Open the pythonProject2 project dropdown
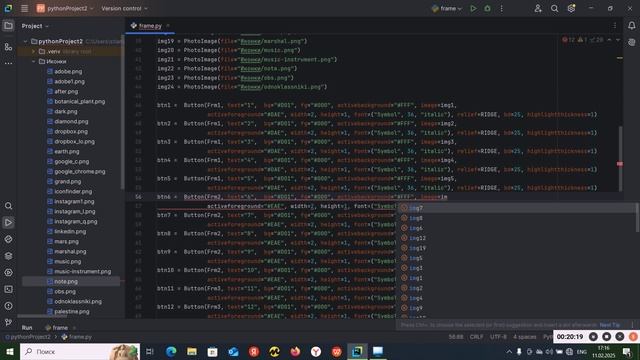This screenshot has height=360, width=640. click(65, 8)
